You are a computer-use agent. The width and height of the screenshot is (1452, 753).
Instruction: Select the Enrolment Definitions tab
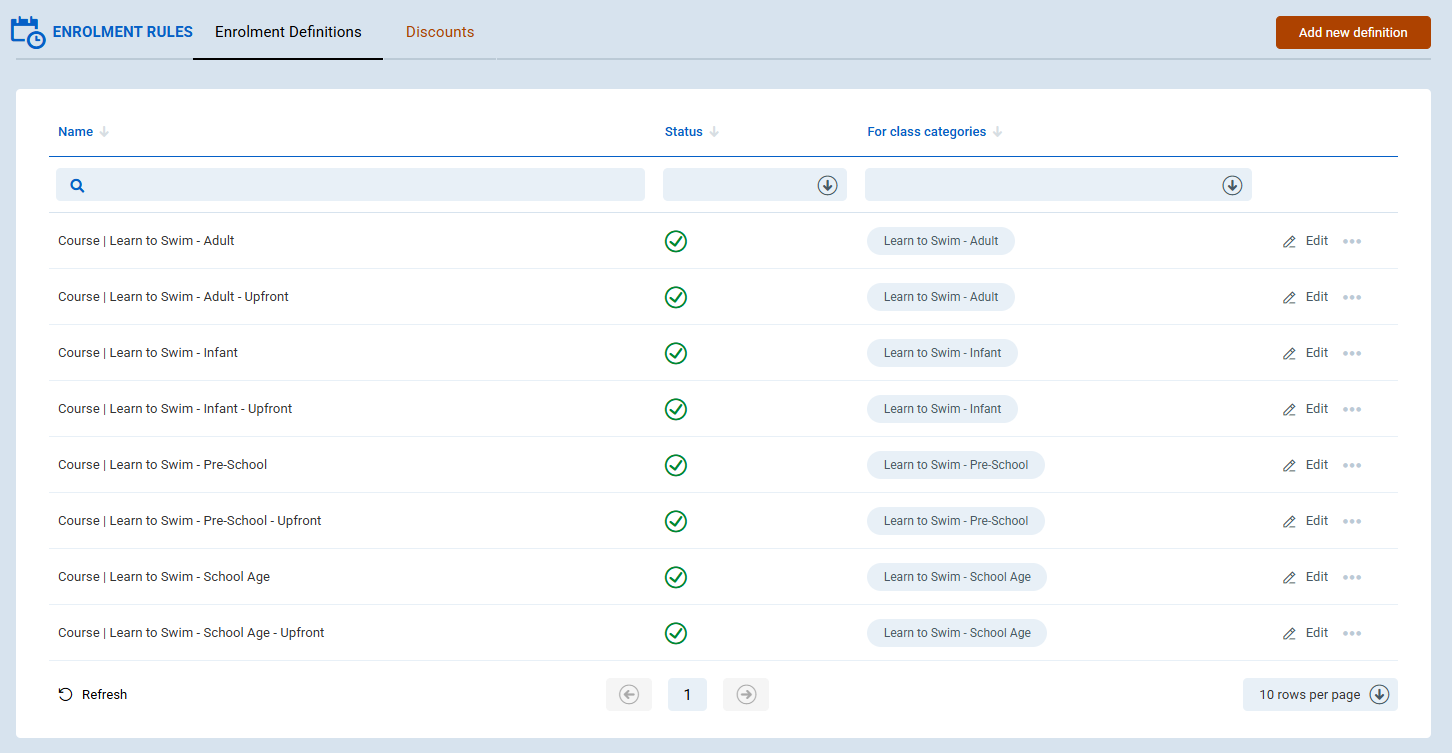click(x=288, y=32)
